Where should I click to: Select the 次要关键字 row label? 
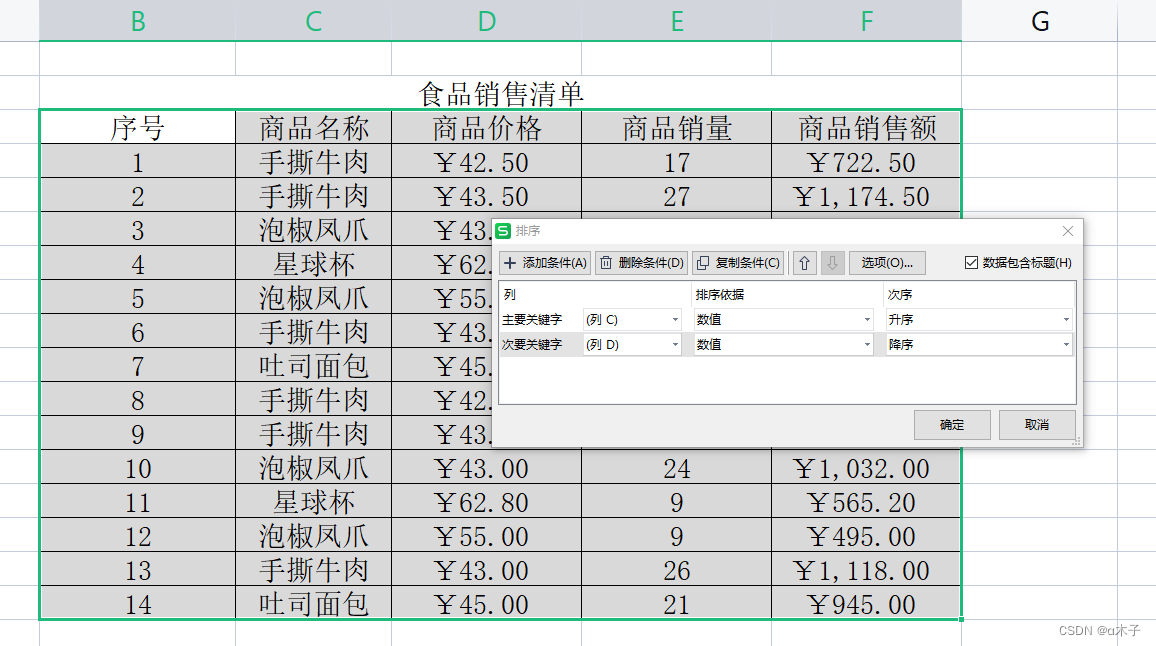(532, 344)
